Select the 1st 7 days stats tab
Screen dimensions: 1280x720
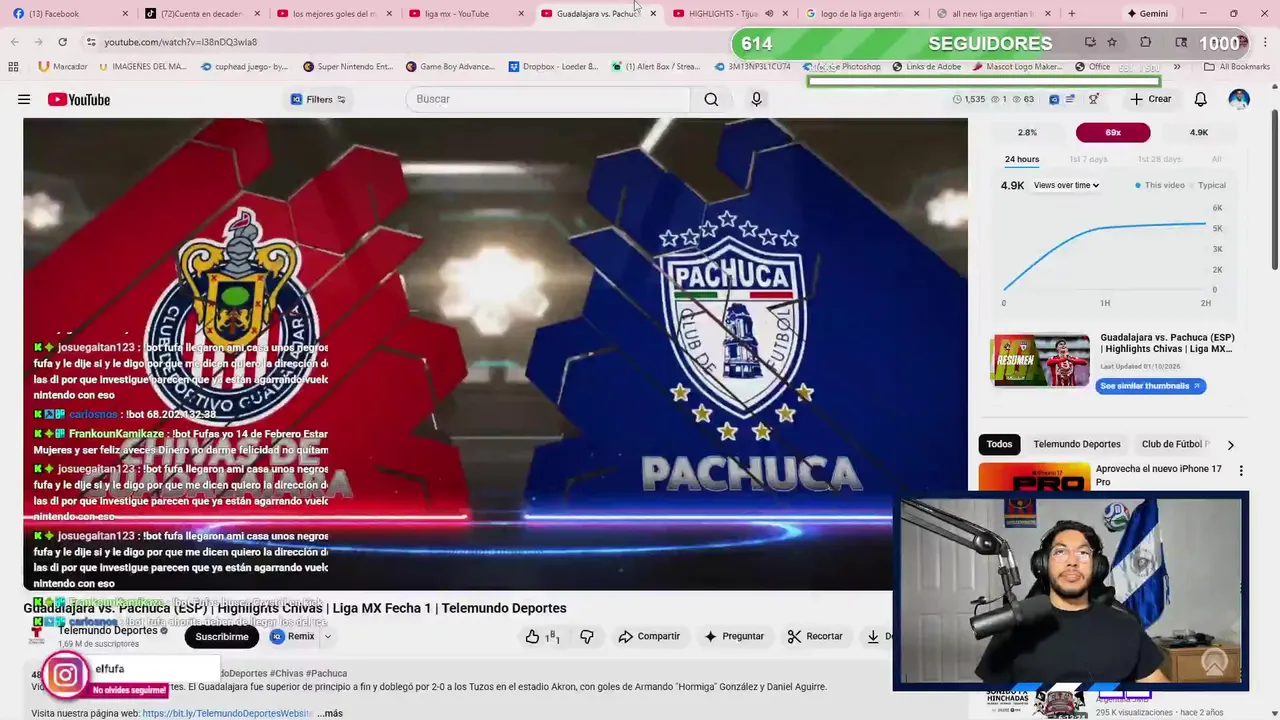1088,159
